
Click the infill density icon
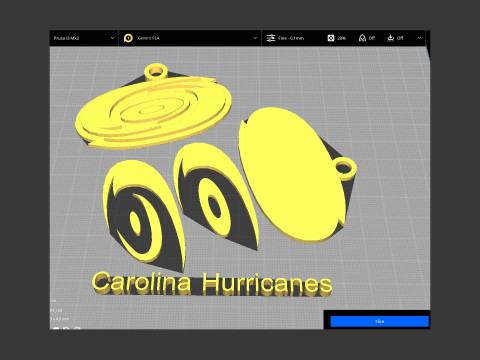(331, 38)
